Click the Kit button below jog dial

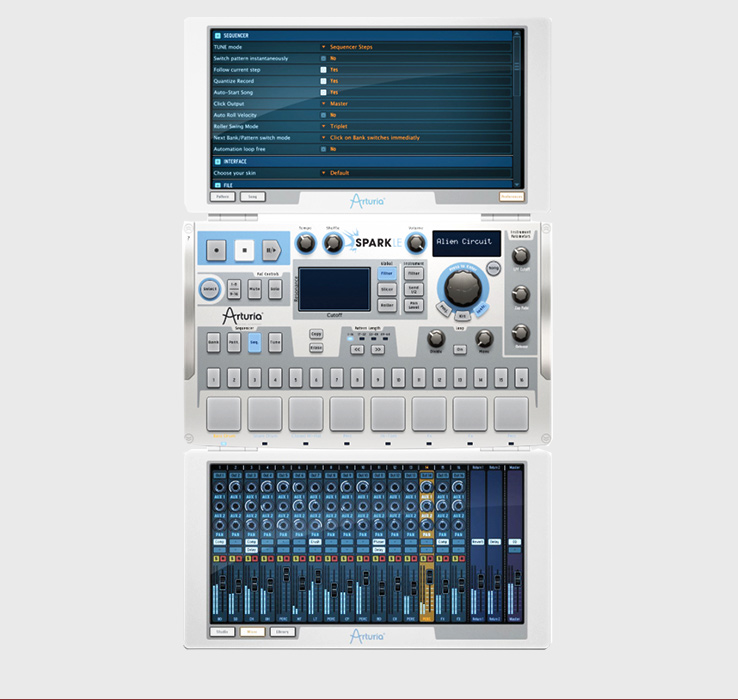coord(462,316)
